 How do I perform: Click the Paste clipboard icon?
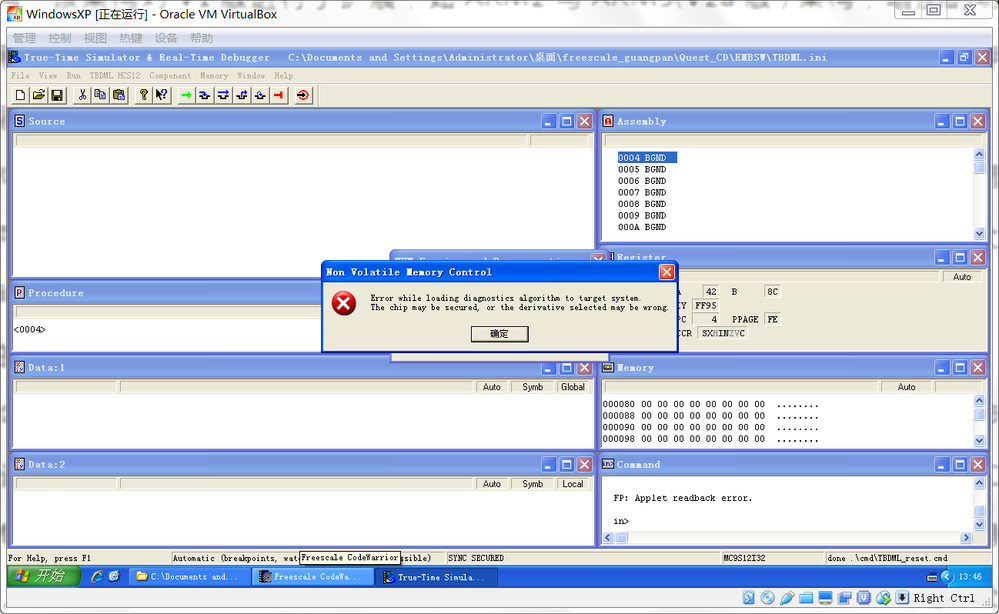(119, 96)
